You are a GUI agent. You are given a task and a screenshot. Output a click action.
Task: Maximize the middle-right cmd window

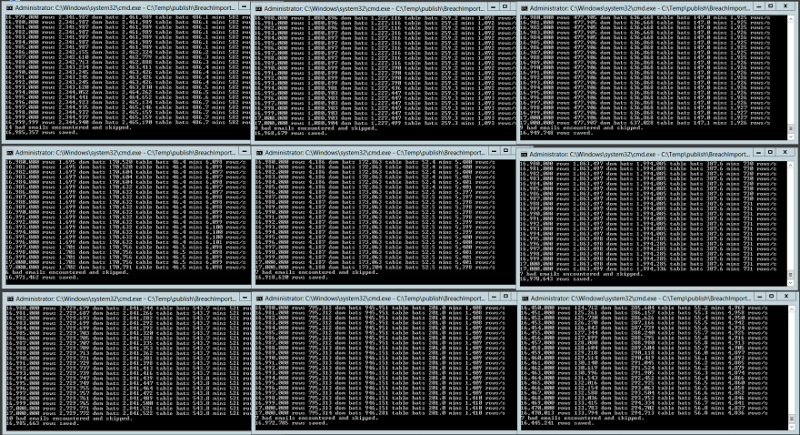[771, 152]
